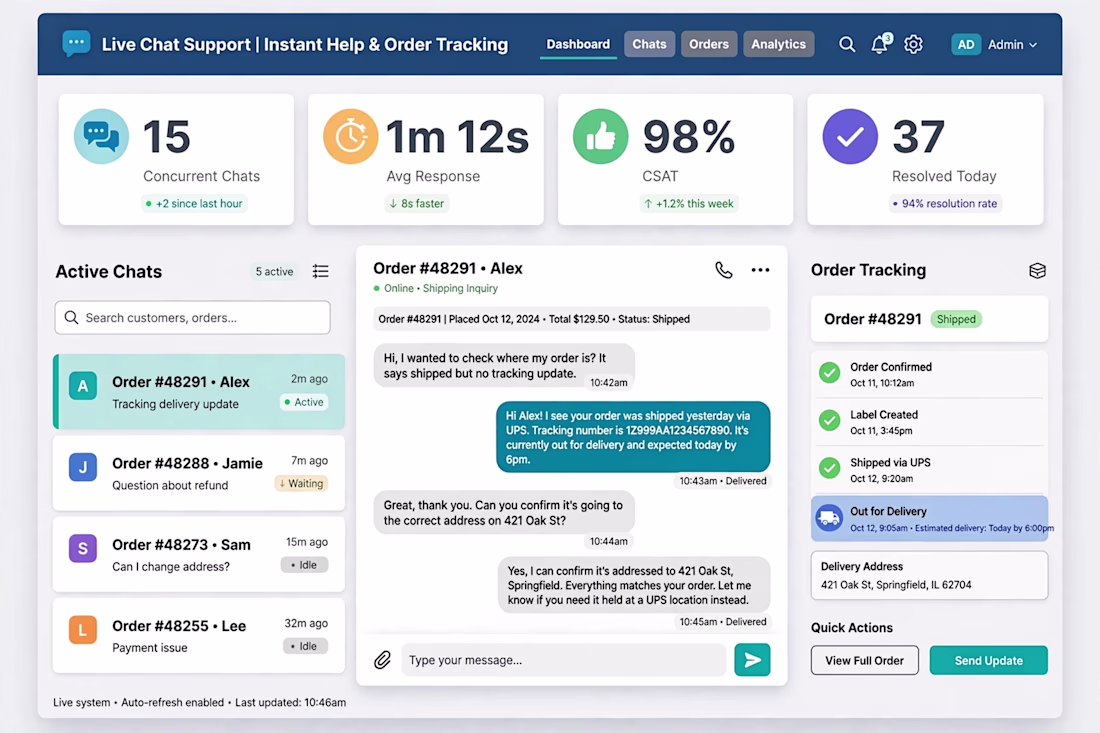This screenshot has height=733, width=1100.
Task: Expand the Admin account dropdown
Action: tap(1012, 44)
